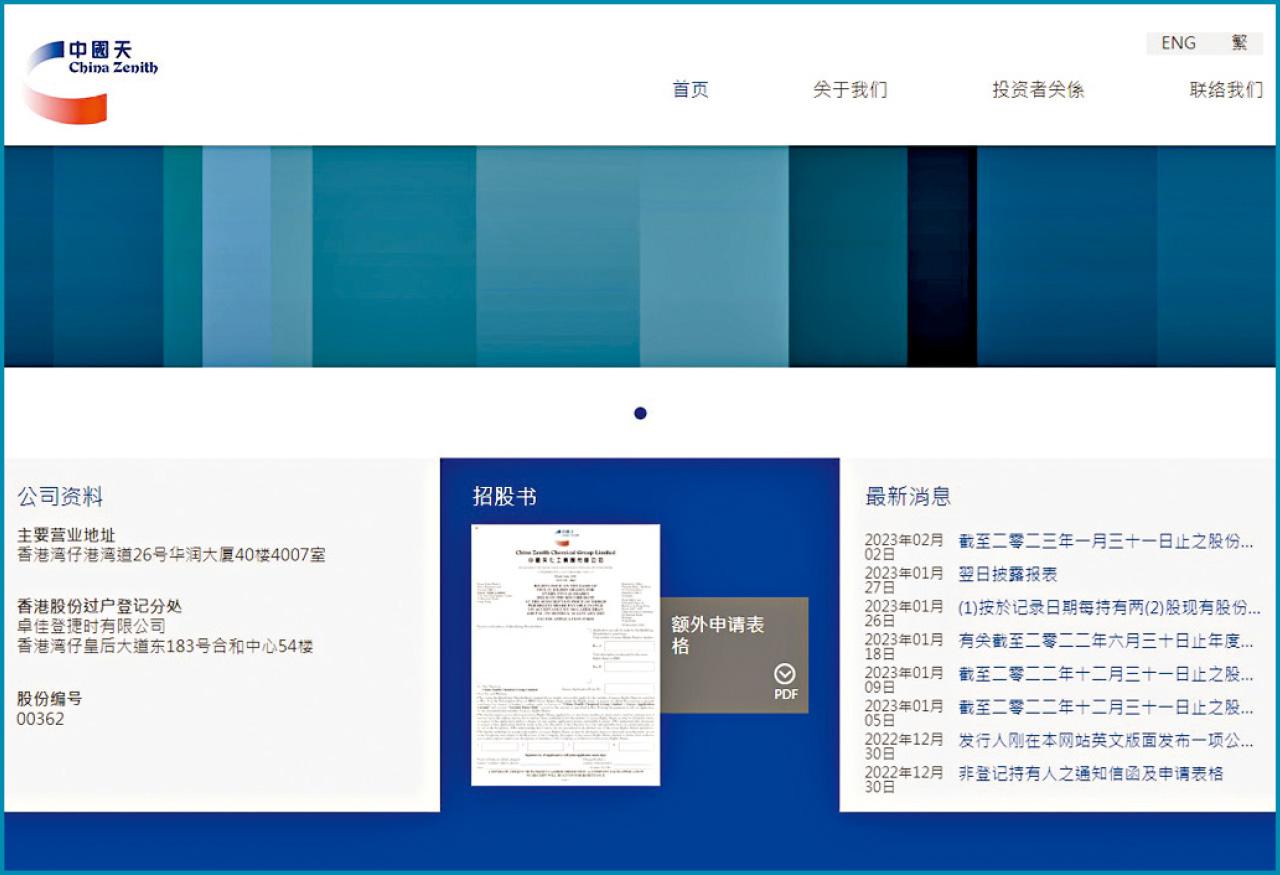Open the 关于我们 menu item
The width and height of the screenshot is (1280, 875).
coord(850,90)
